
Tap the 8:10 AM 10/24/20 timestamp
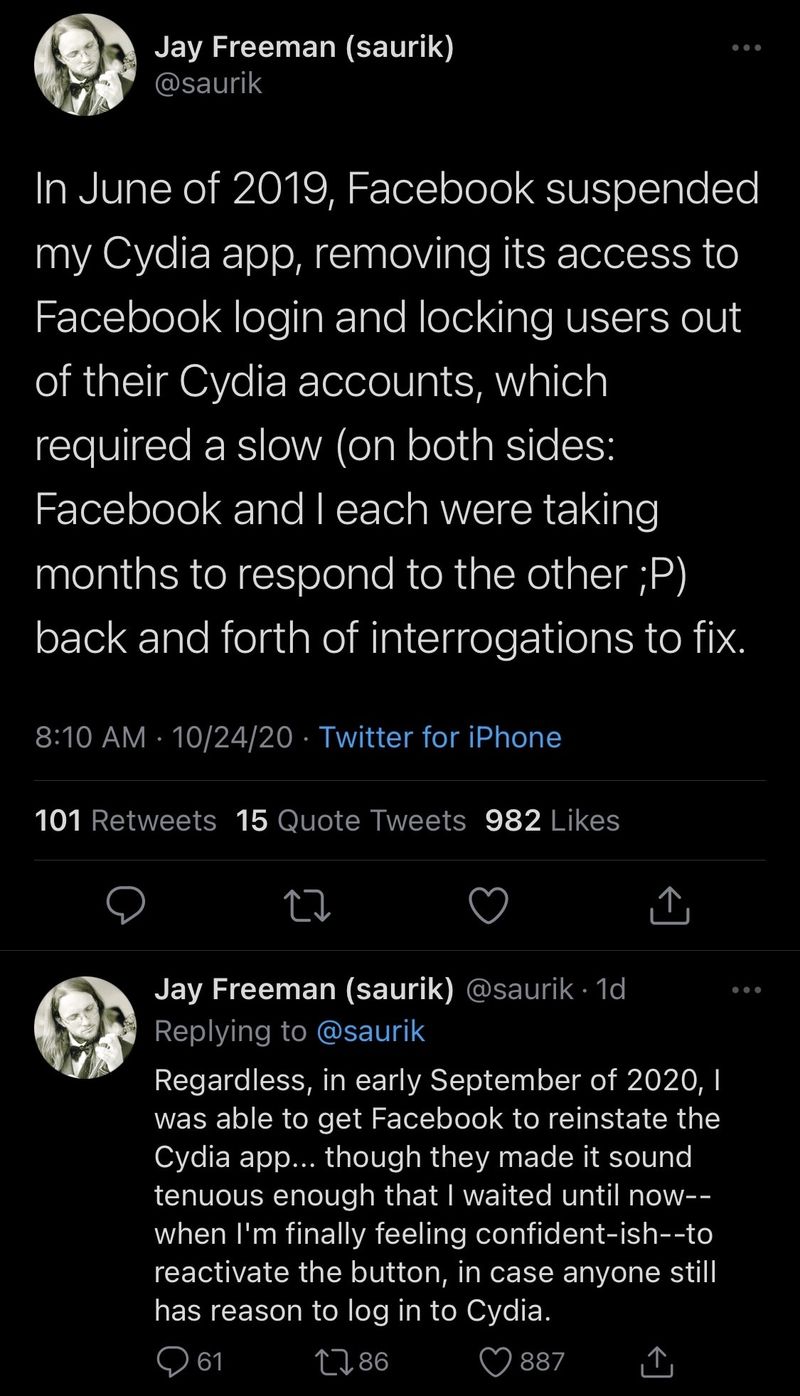(x=164, y=738)
